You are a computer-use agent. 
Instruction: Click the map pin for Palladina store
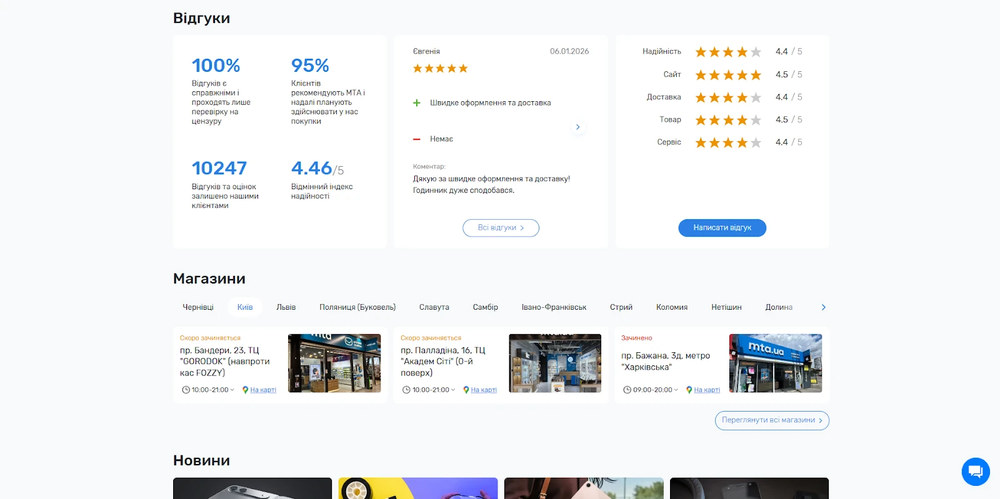click(466, 390)
